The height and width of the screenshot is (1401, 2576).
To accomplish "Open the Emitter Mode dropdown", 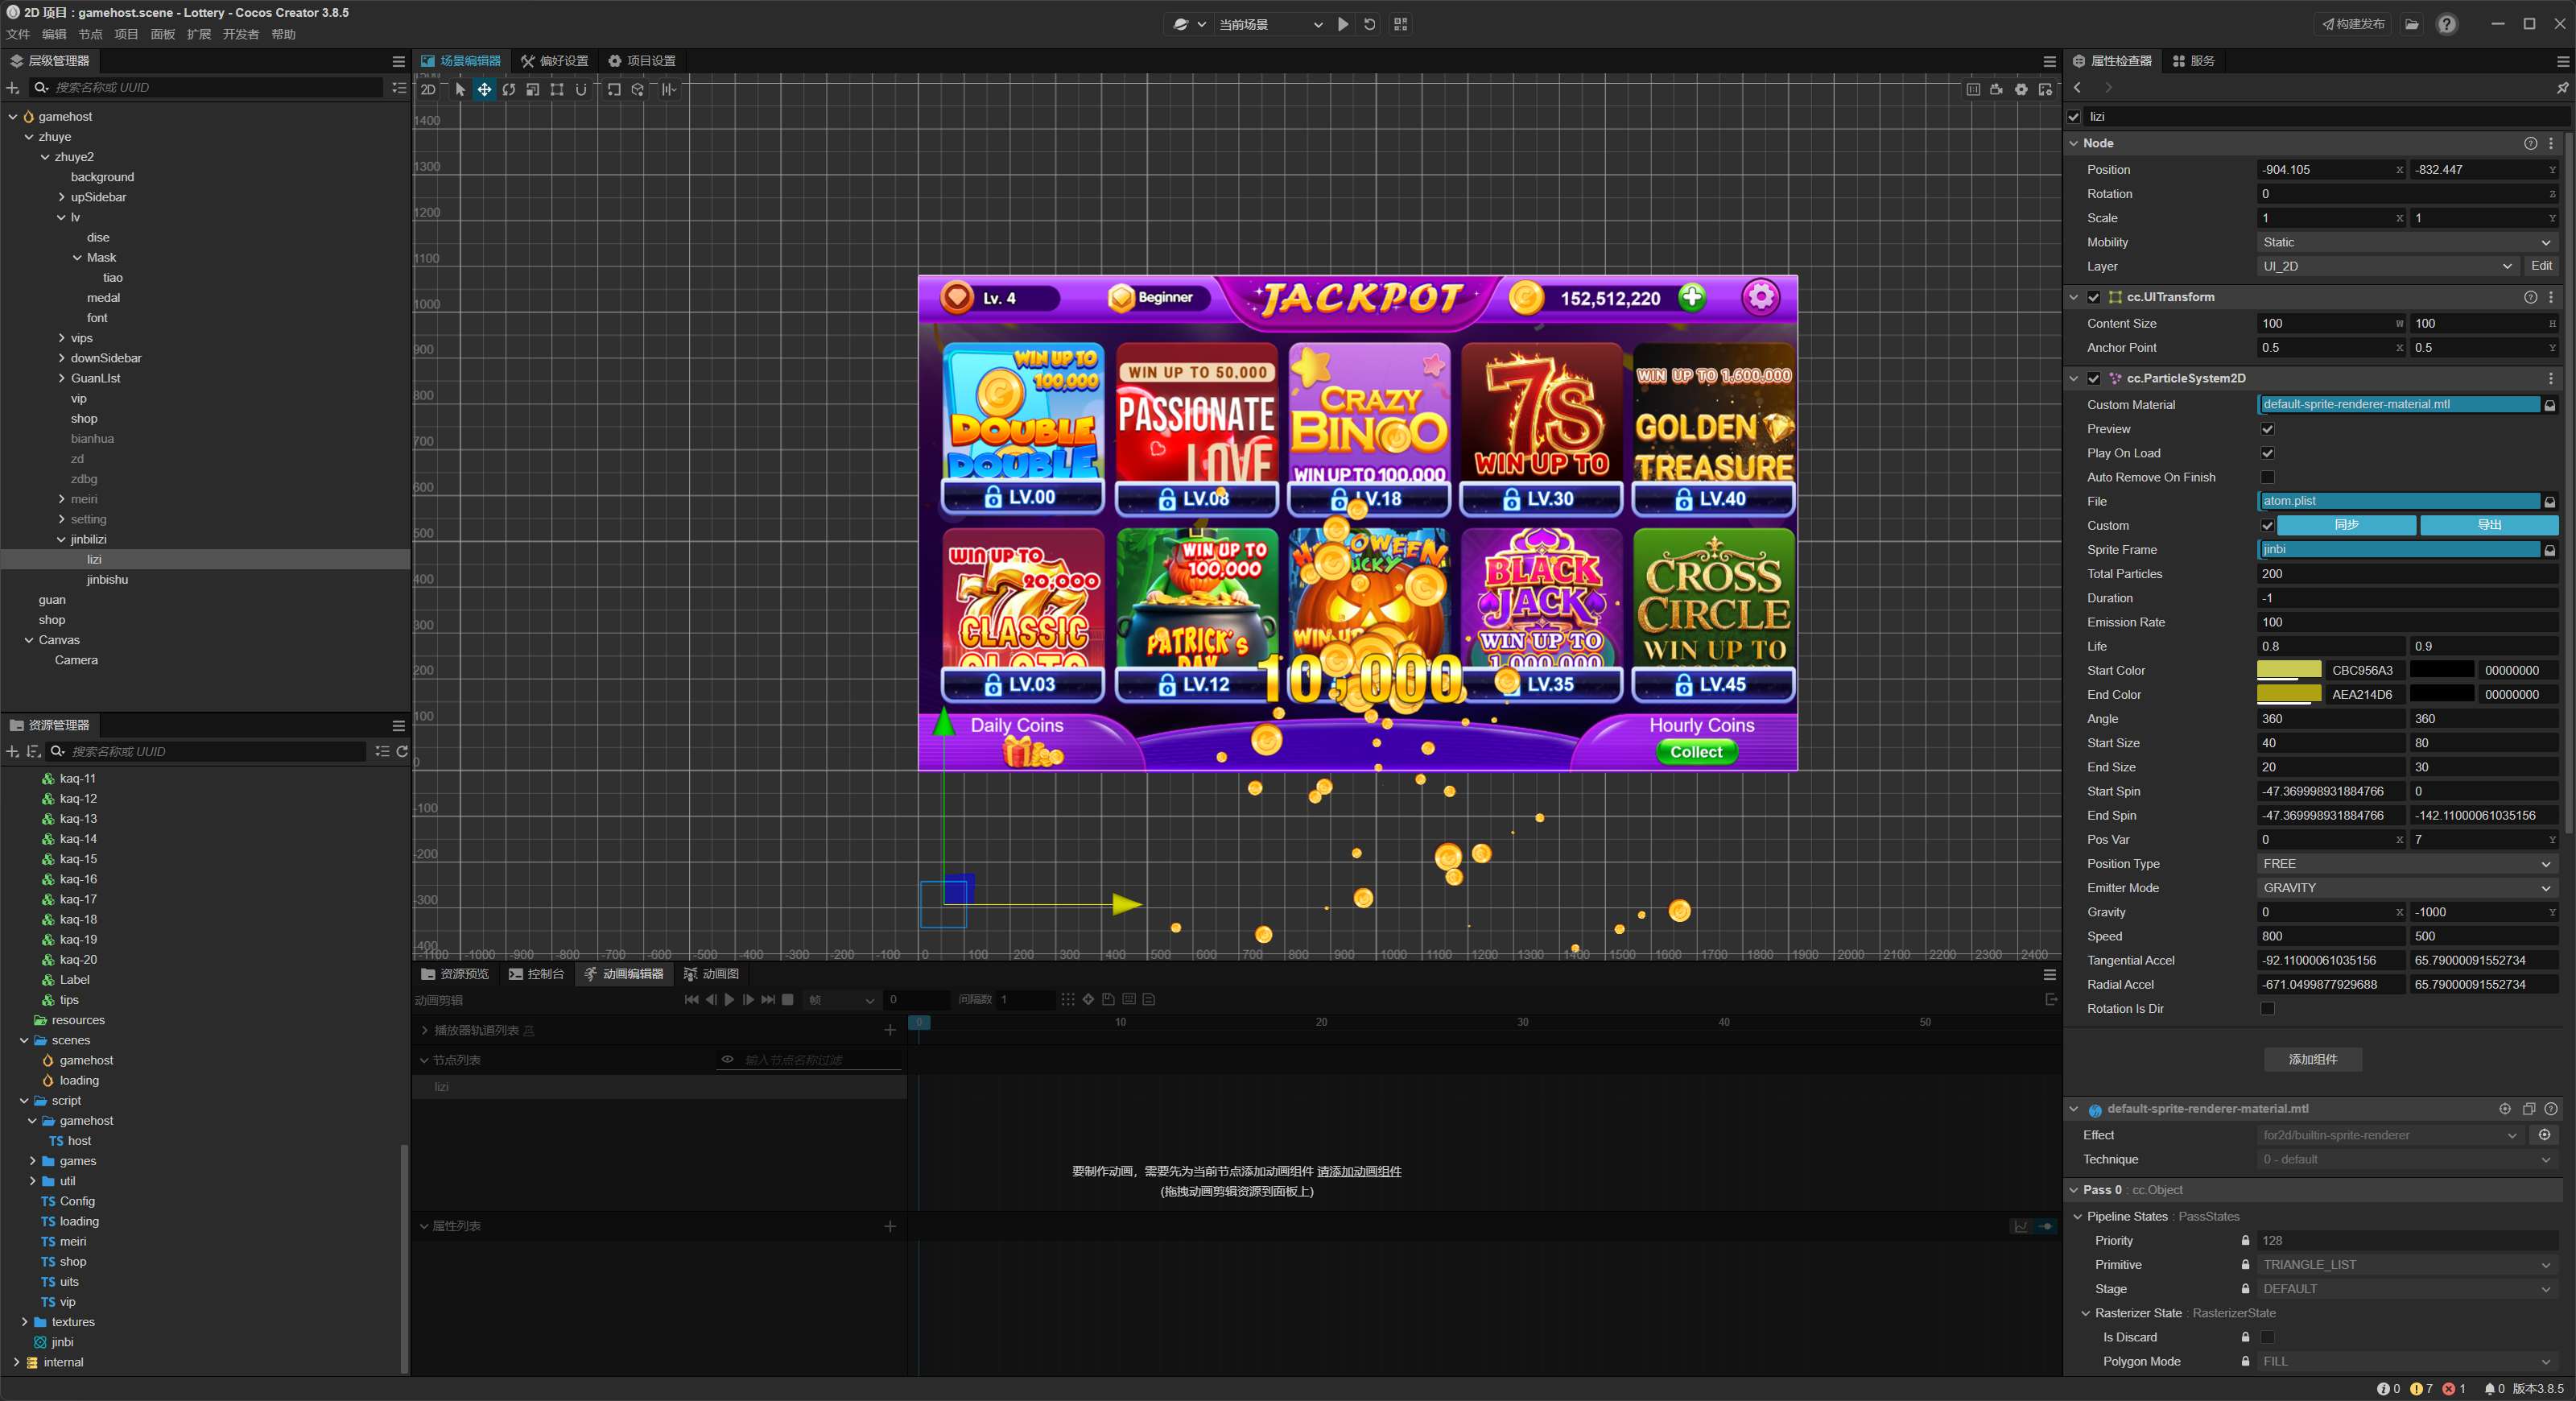I will (x=2405, y=888).
